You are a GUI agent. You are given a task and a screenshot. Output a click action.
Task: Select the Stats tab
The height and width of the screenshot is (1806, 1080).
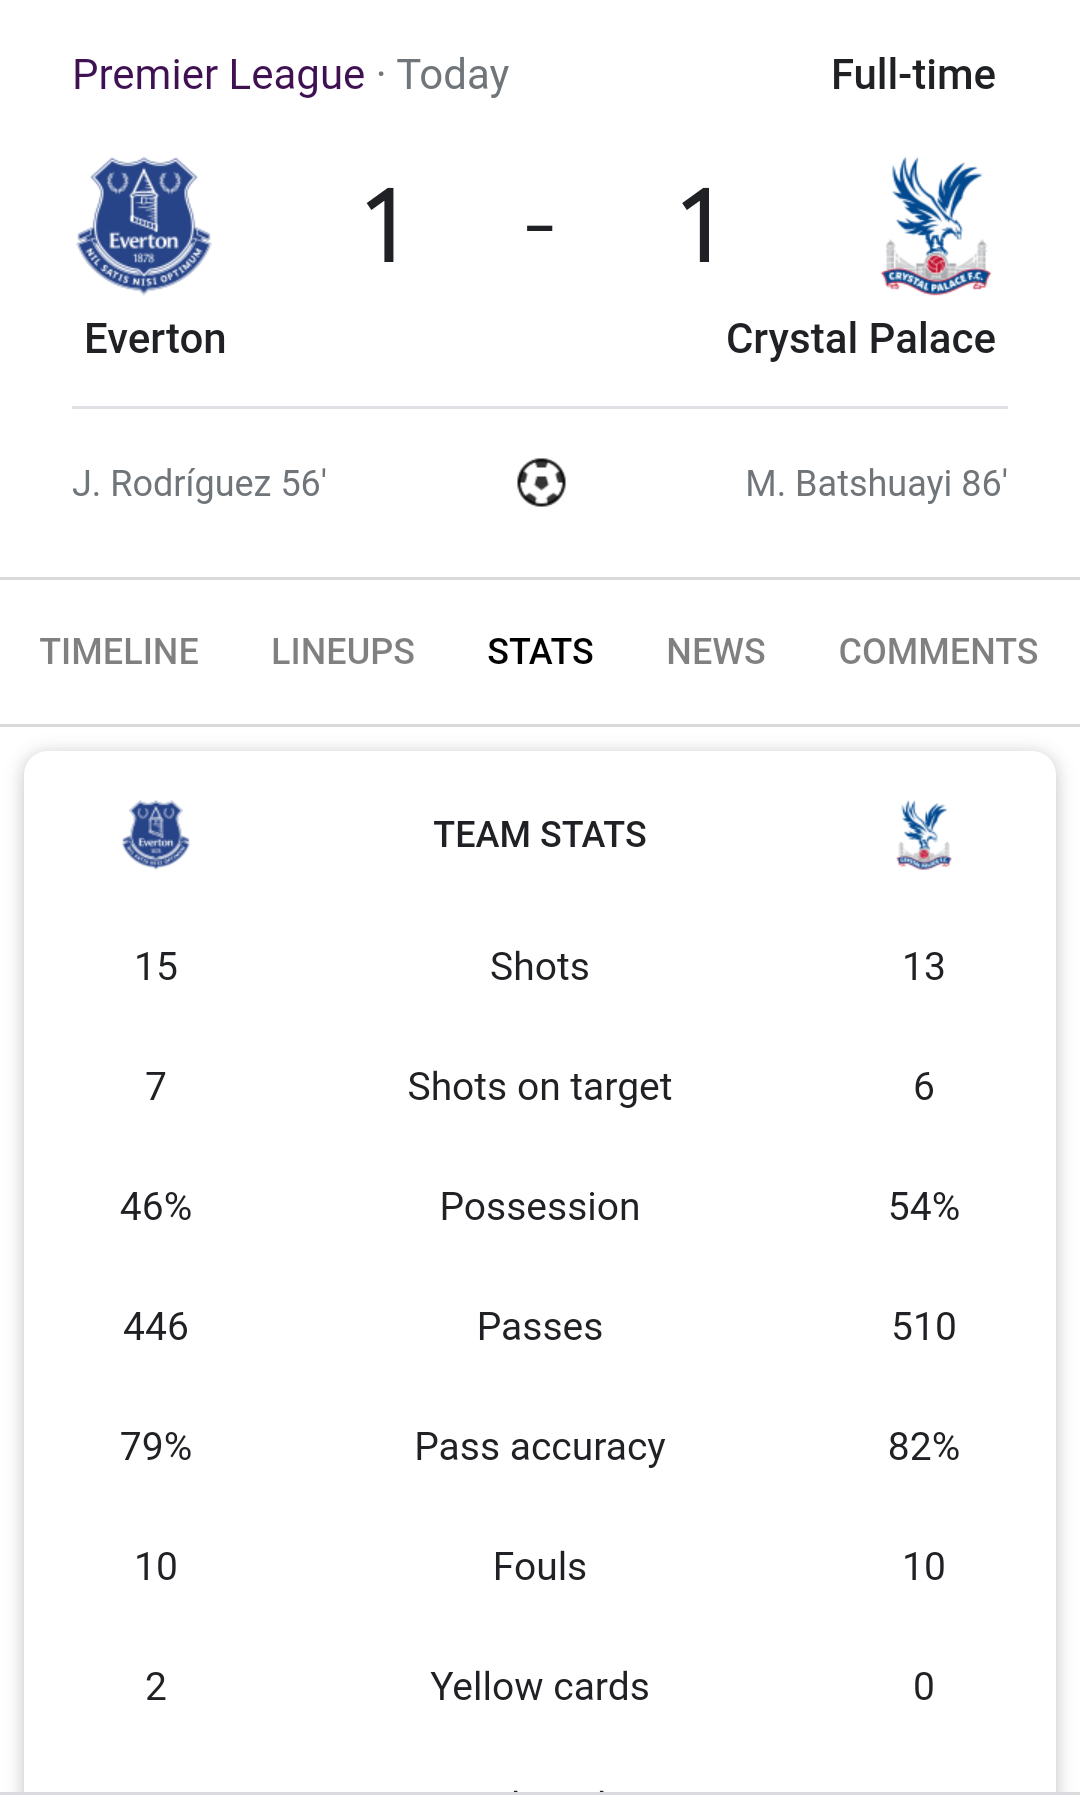[540, 652]
